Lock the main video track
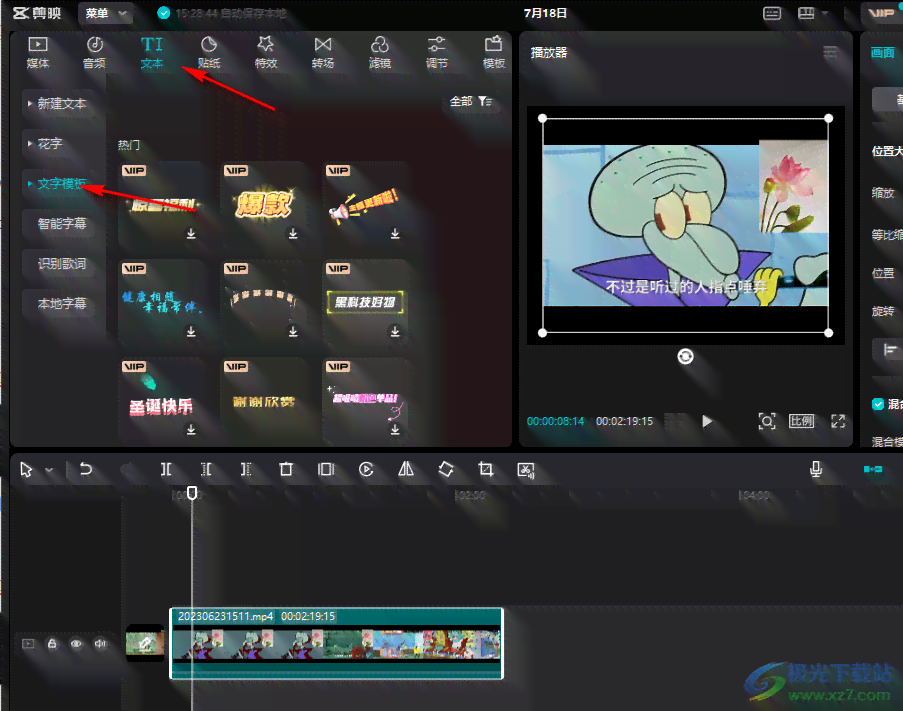The image size is (903, 711). 52,644
